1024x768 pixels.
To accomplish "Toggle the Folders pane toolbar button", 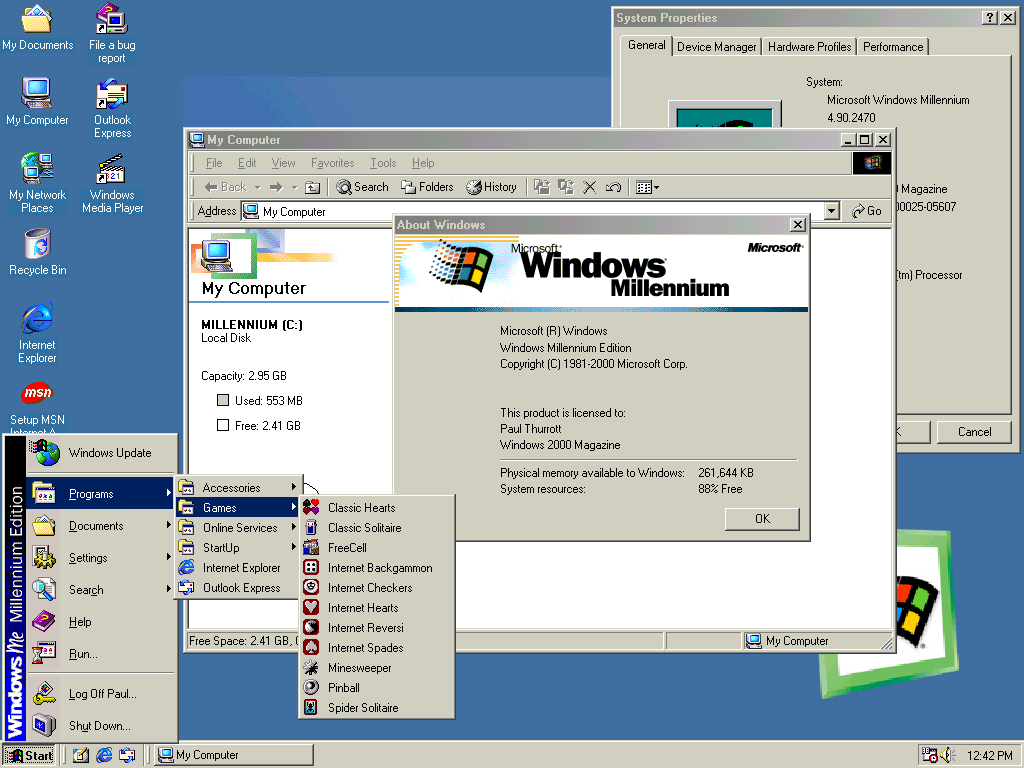I will tap(427, 187).
